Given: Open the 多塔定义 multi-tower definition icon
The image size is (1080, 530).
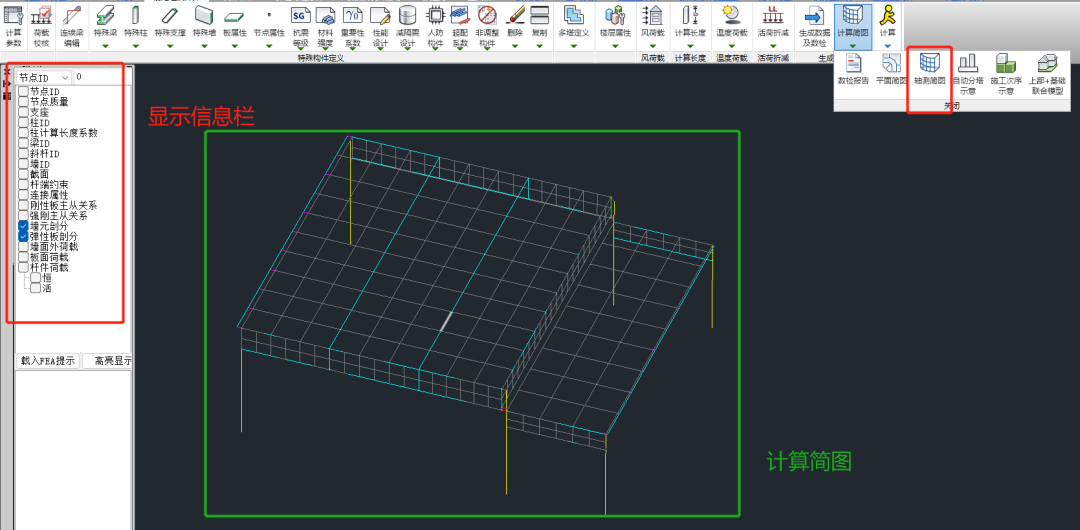Looking at the screenshot, I should click(573, 15).
